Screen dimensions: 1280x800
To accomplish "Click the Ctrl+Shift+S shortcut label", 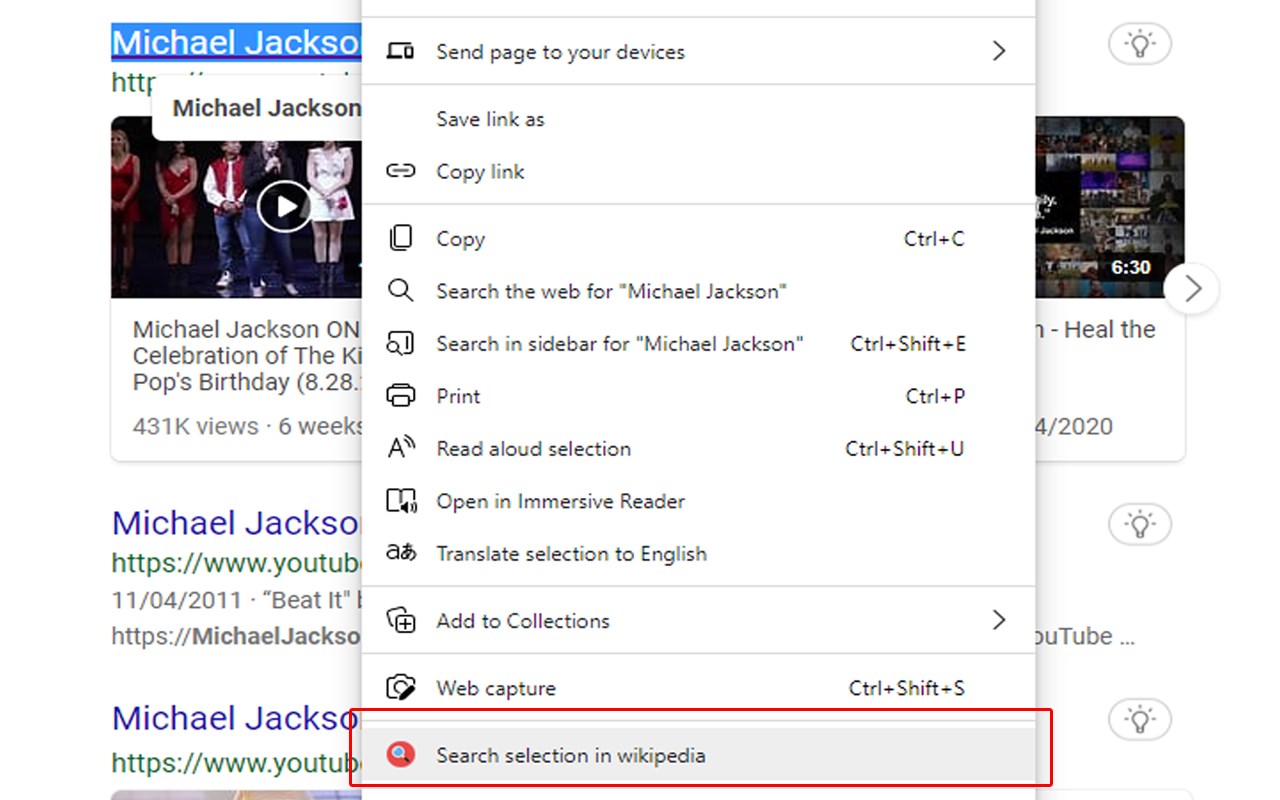I will pos(906,688).
